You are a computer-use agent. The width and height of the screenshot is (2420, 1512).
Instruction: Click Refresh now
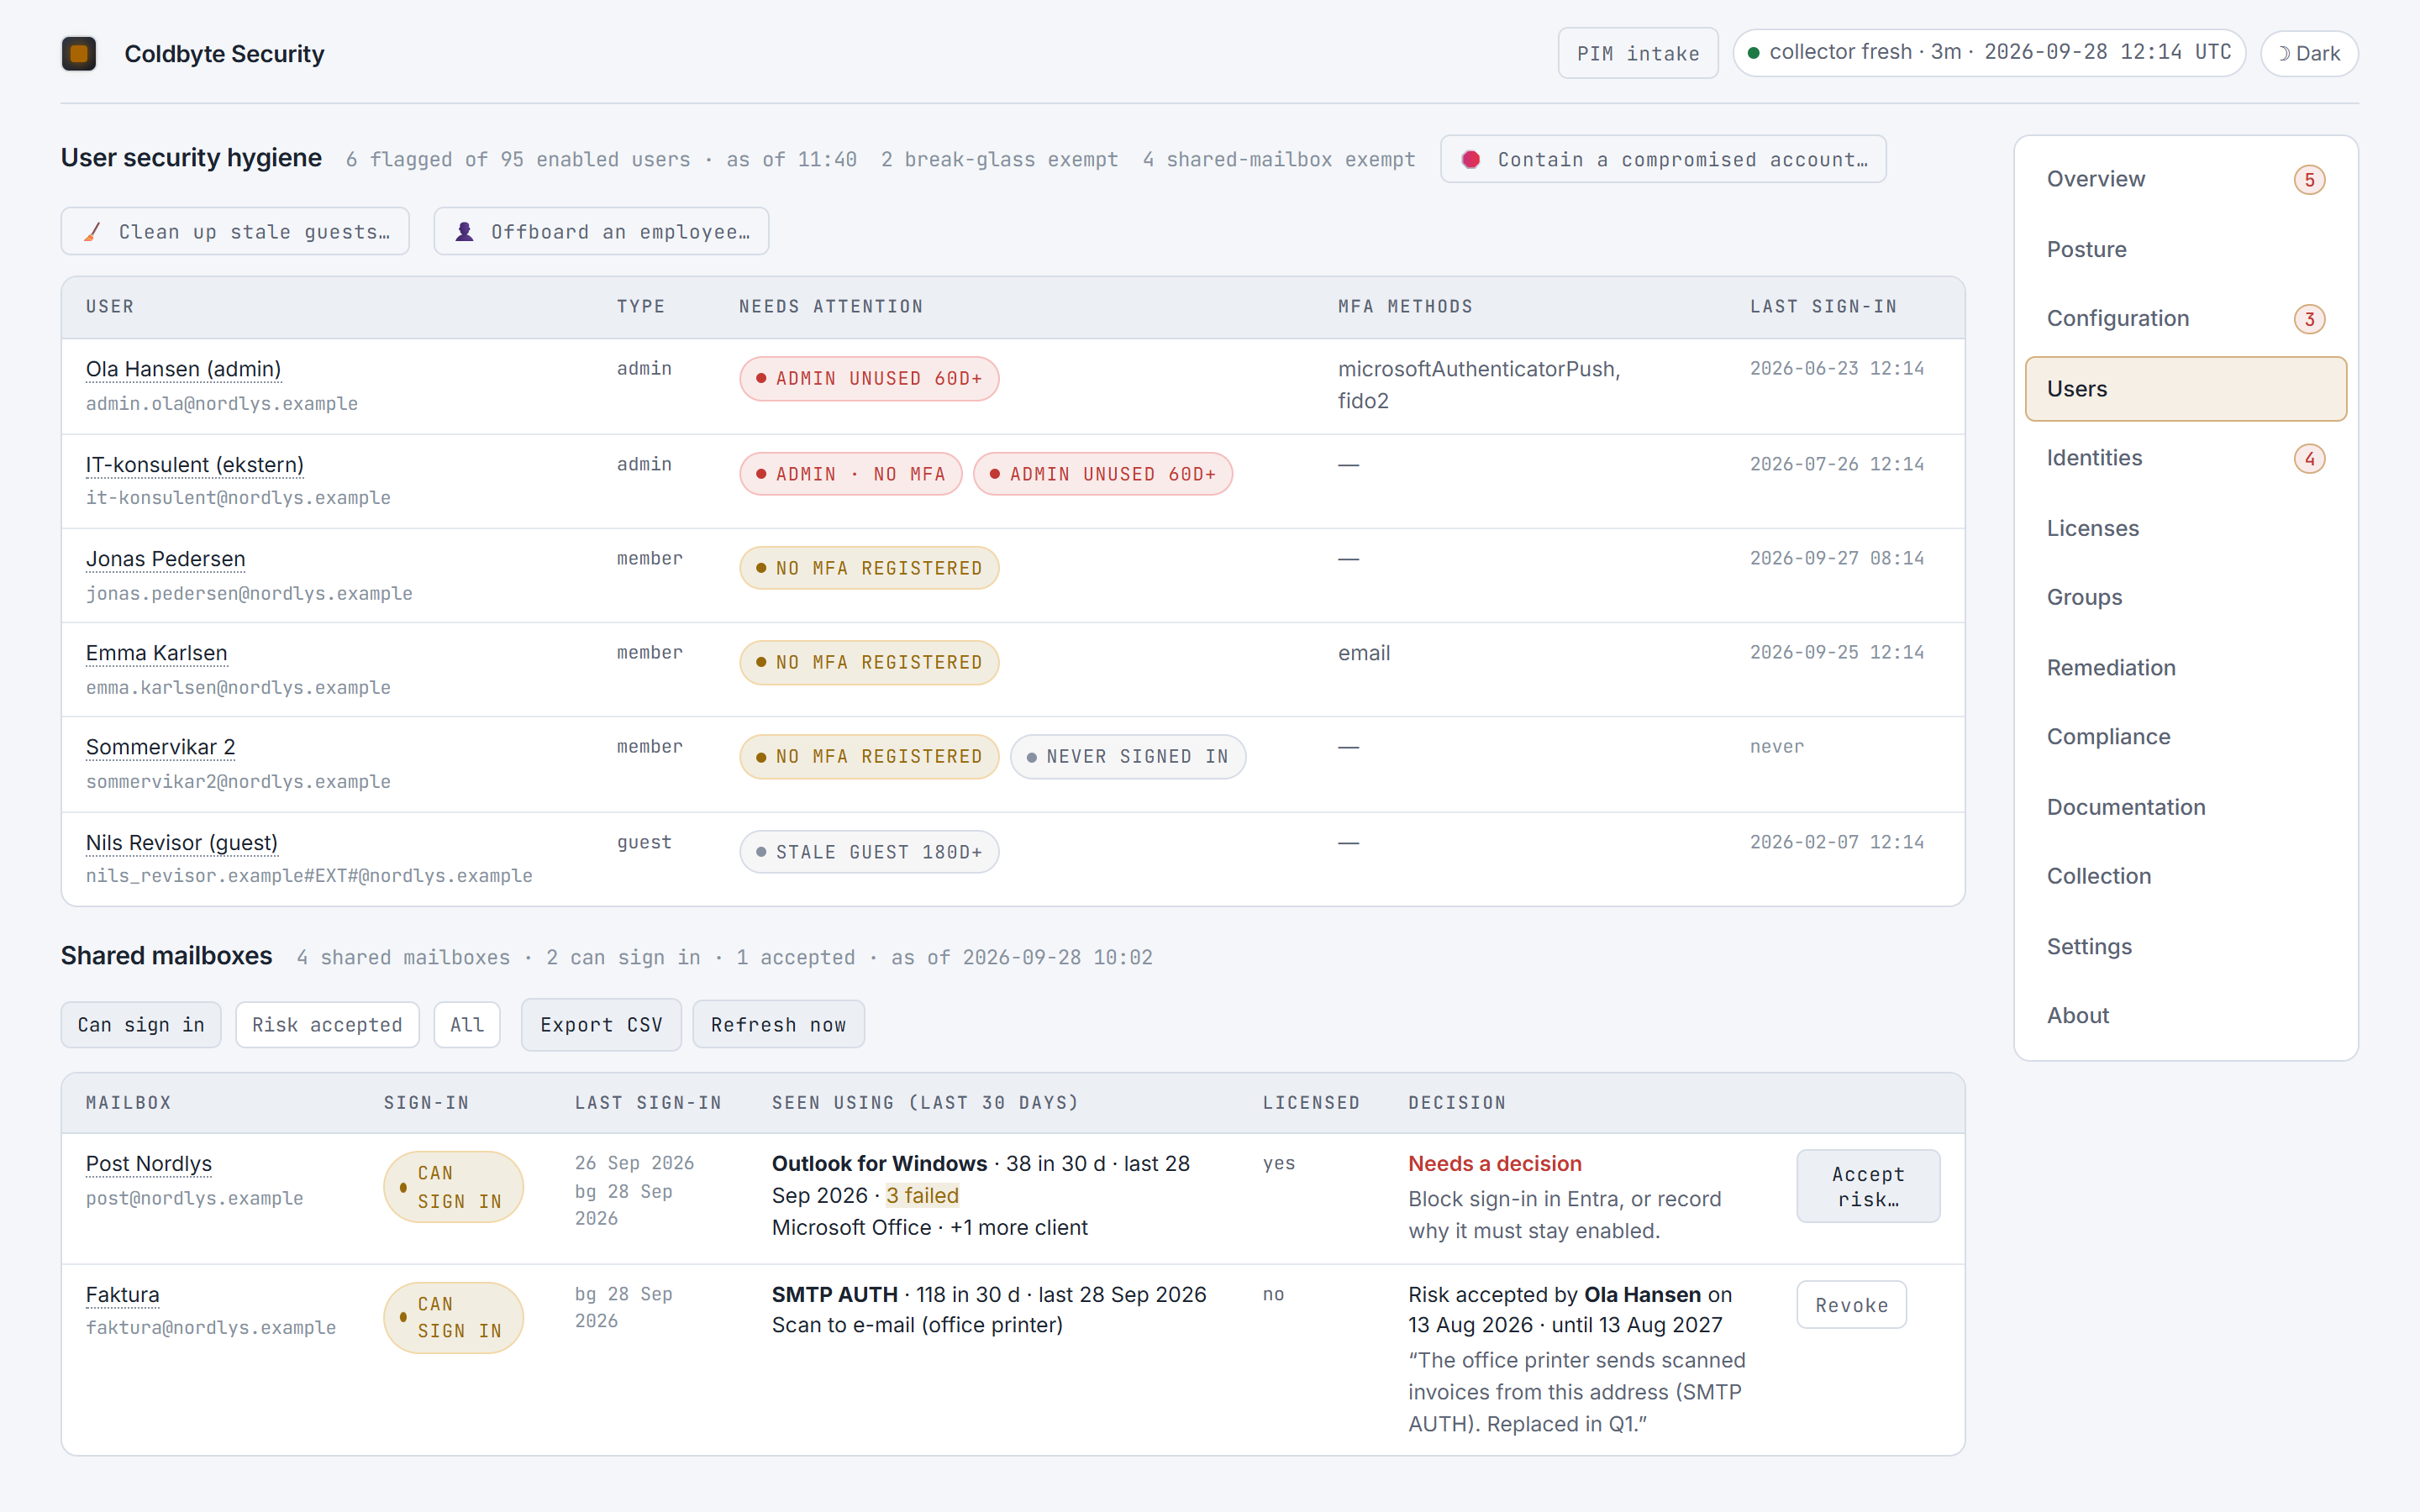point(778,1025)
